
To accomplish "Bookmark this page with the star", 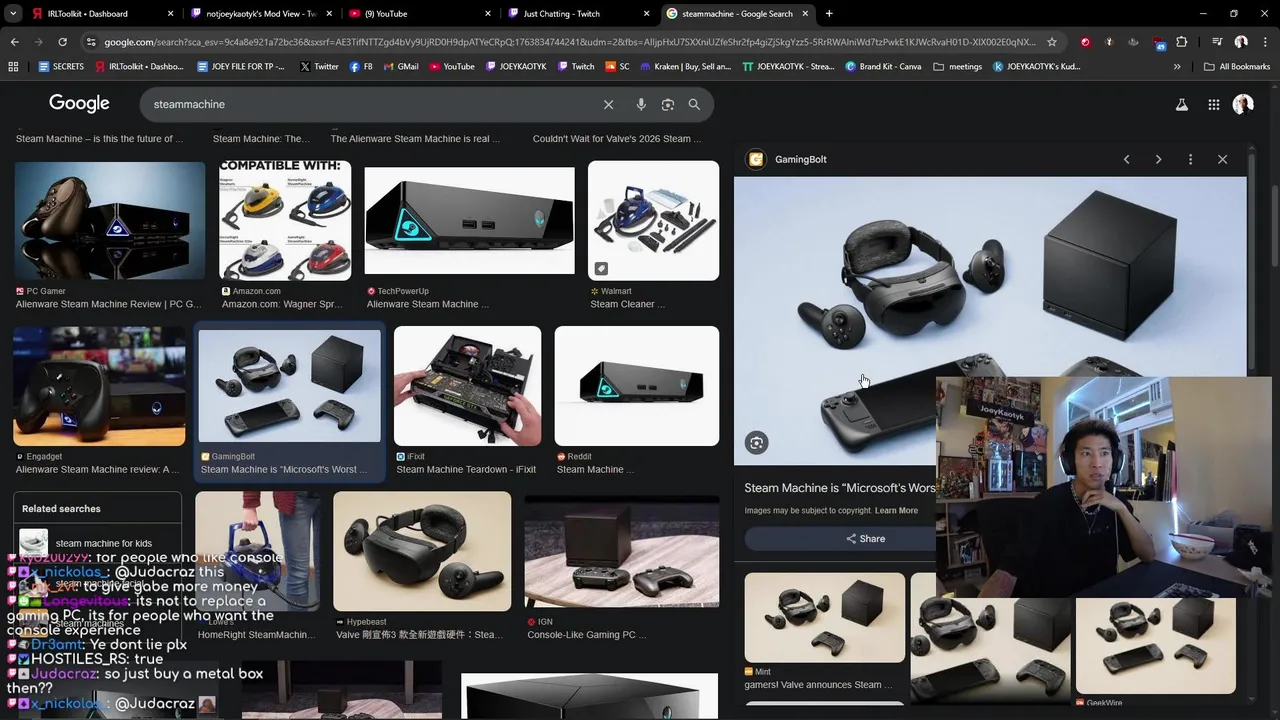I will pos(1052,42).
